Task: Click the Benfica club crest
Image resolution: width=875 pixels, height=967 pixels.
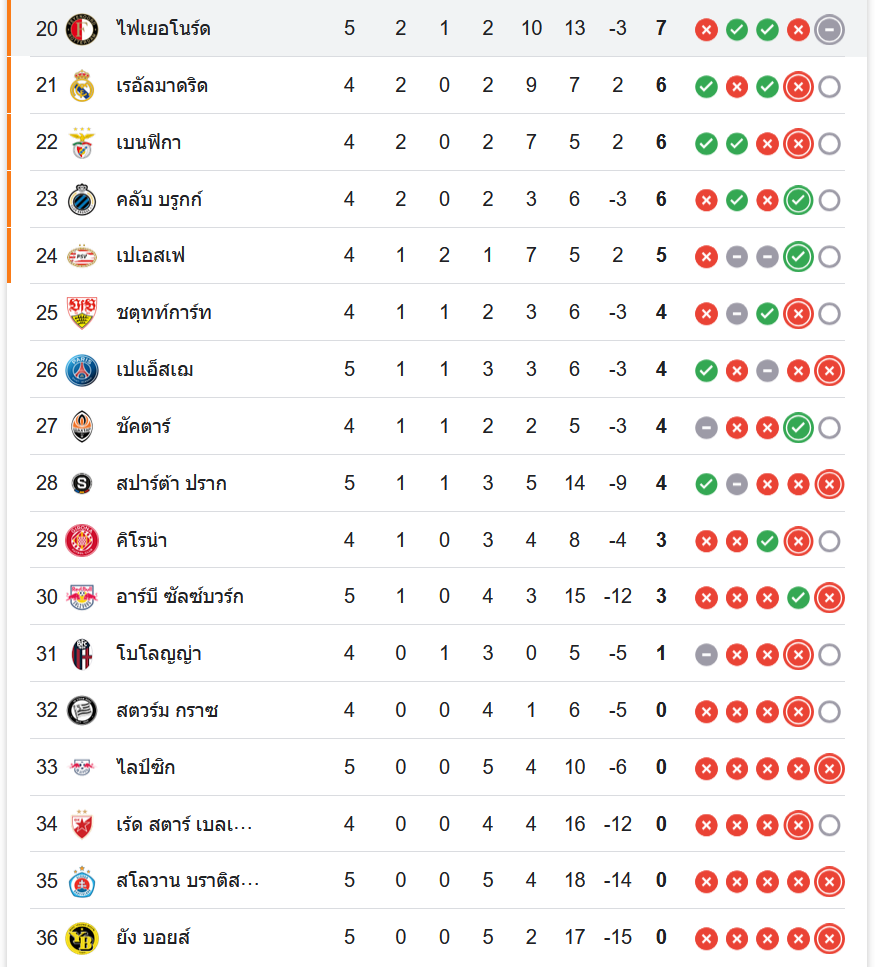Action: pos(82,143)
